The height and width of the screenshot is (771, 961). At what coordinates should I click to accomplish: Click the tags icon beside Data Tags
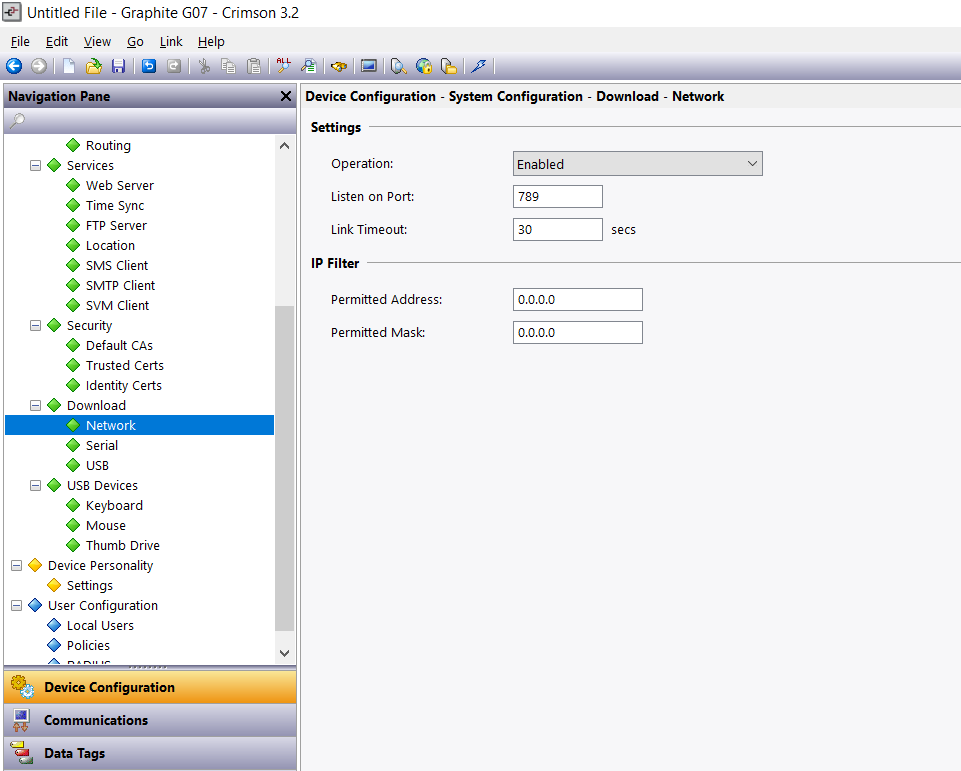pos(21,753)
